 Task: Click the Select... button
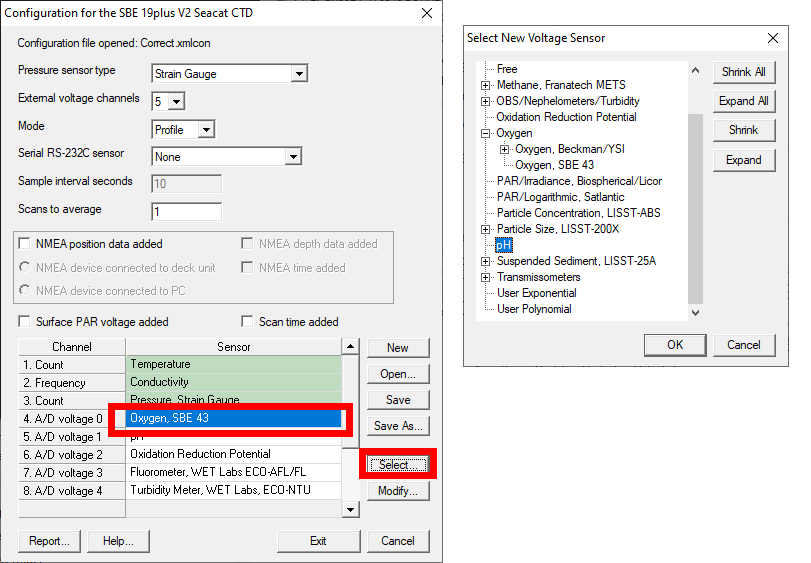(x=397, y=465)
